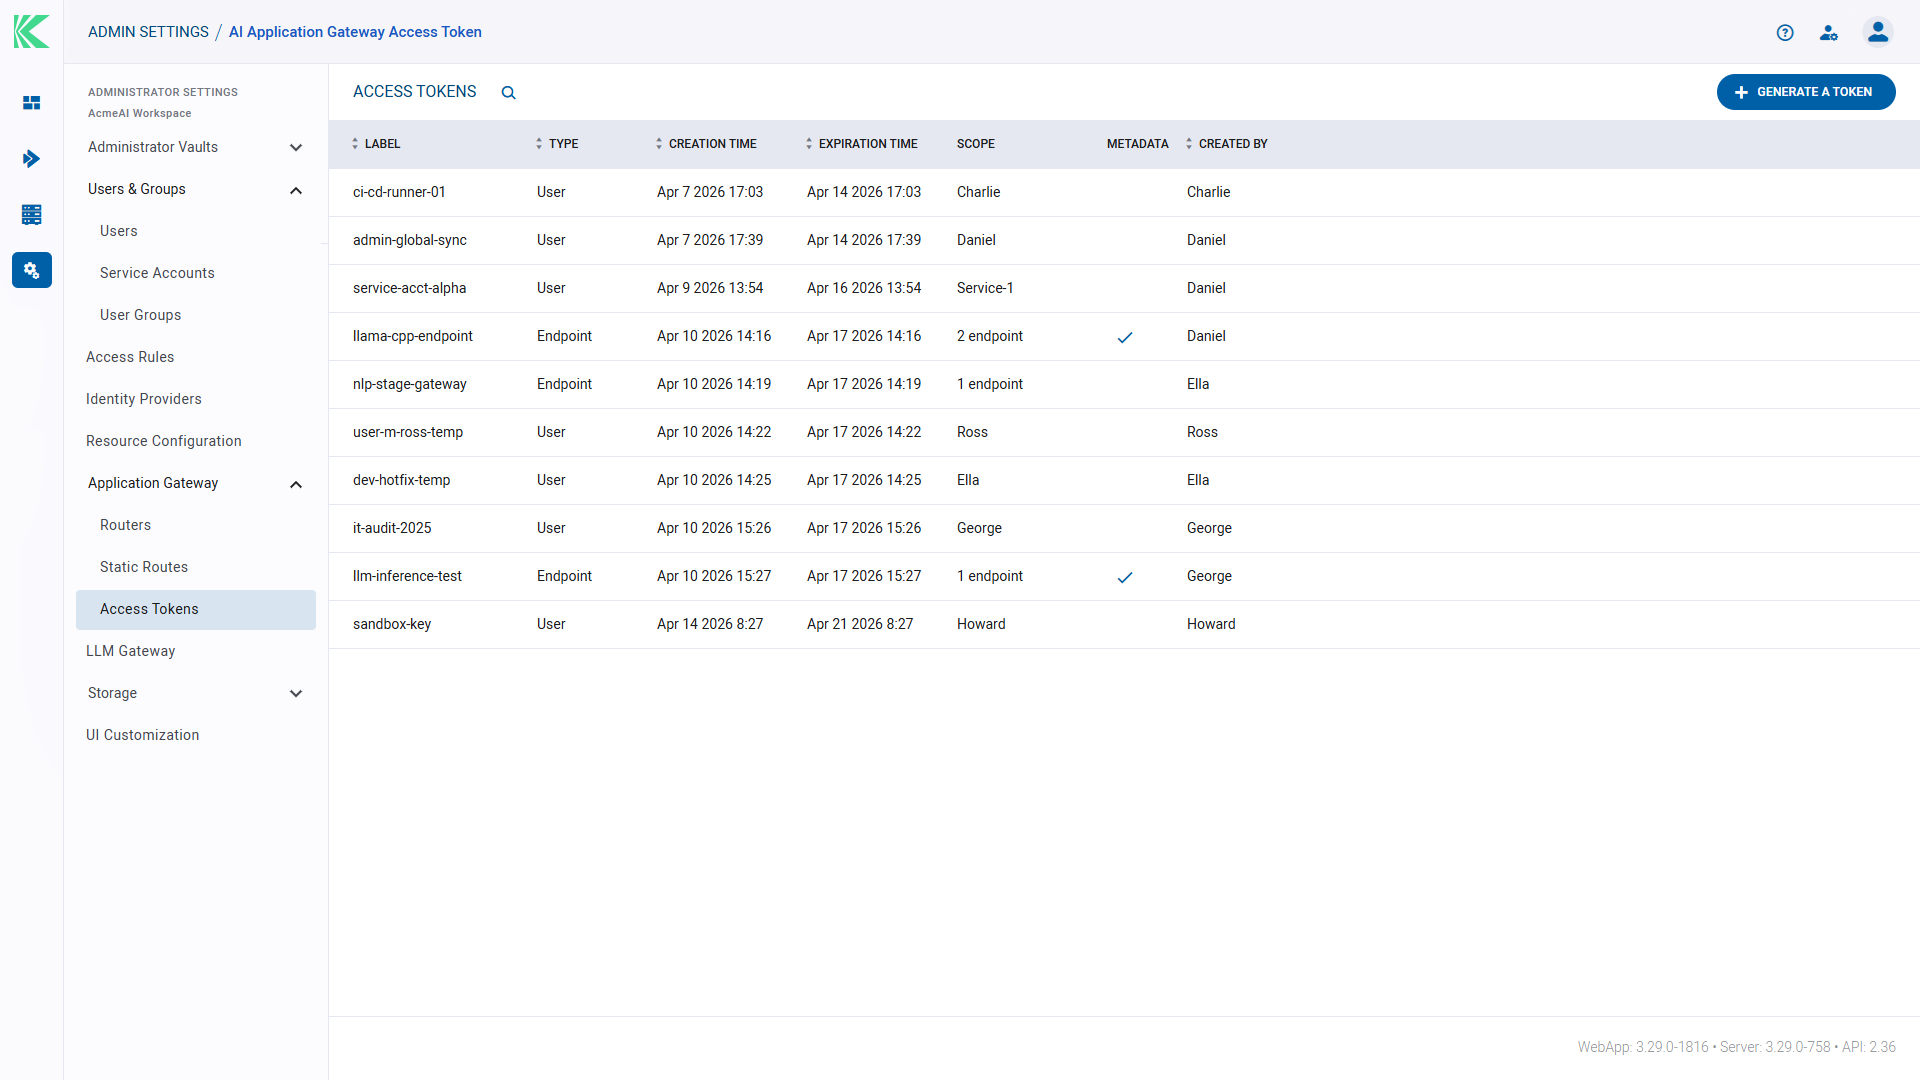Click '2 endpoint' scope cell
The height and width of the screenshot is (1080, 1920).
tap(989, 336)
